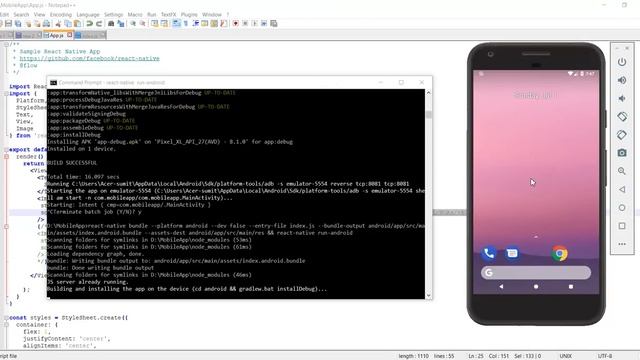Open the Encoding menu
The image size is (640, 360).
pos(61,15)
